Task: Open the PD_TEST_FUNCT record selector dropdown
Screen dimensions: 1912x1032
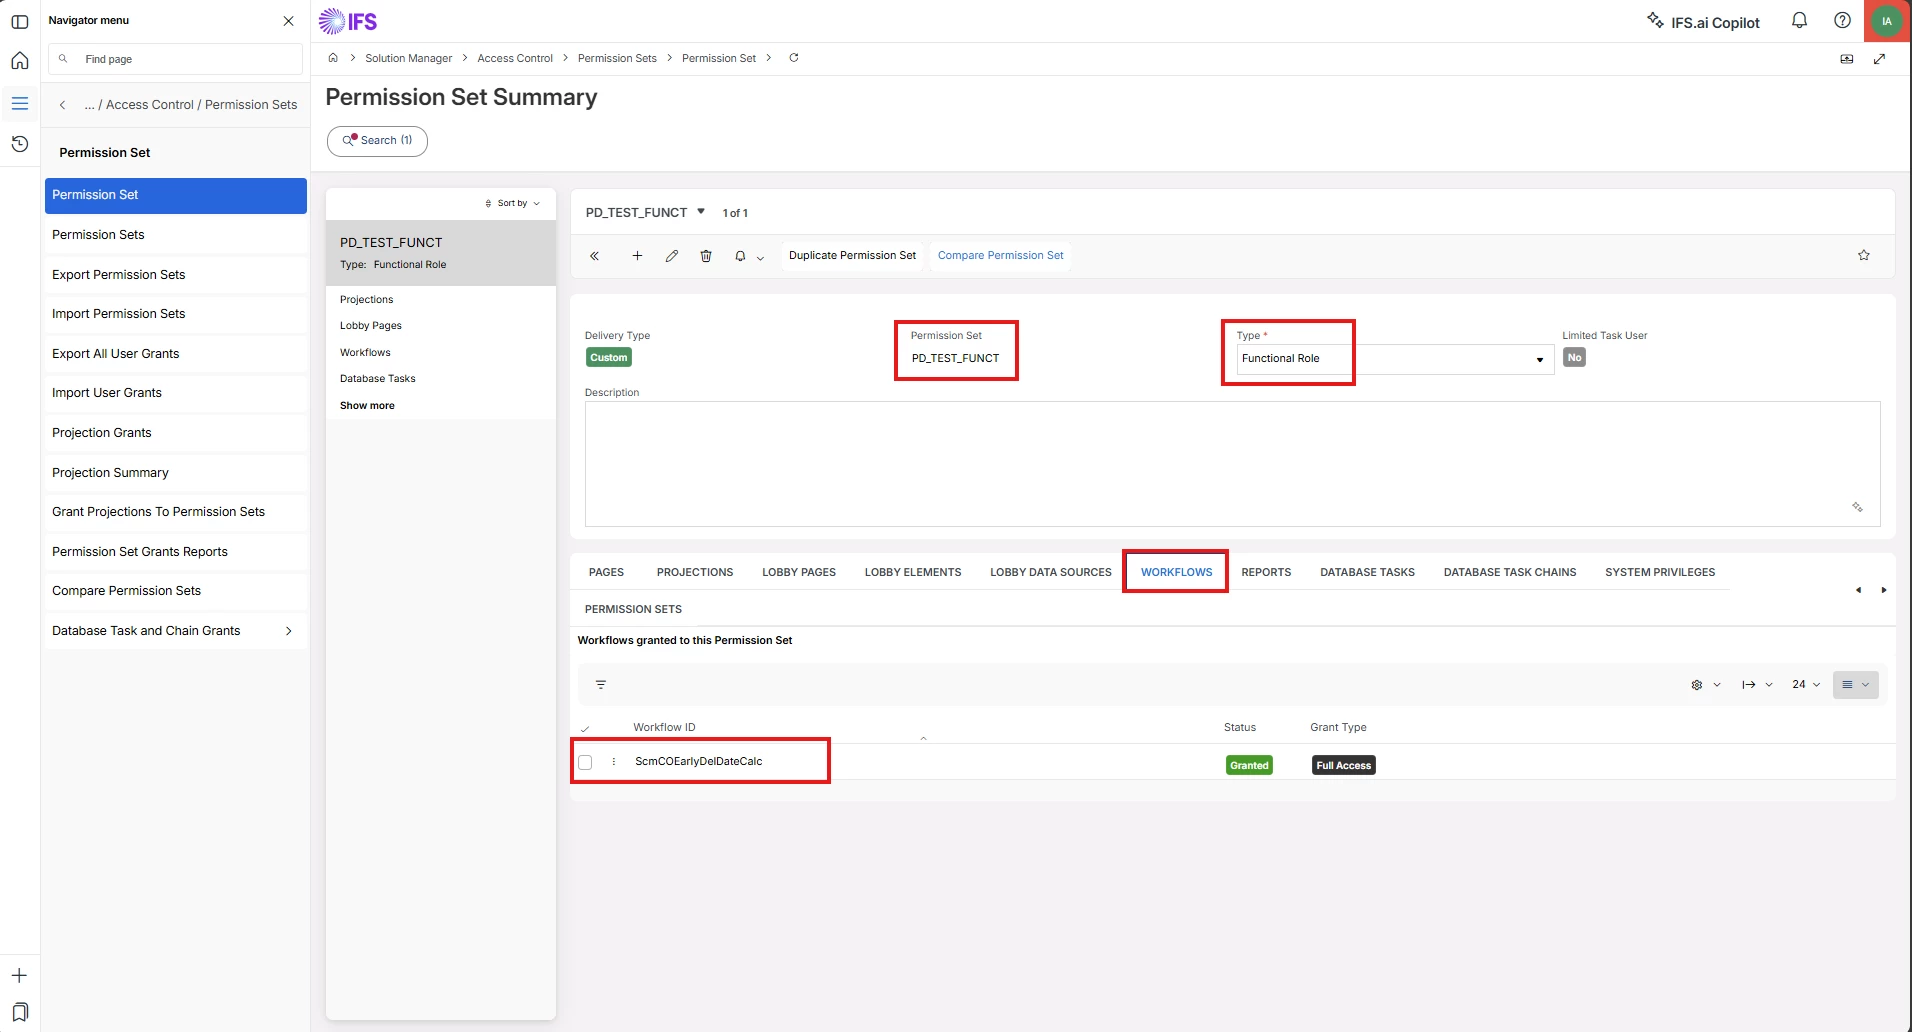Action: 701,212
